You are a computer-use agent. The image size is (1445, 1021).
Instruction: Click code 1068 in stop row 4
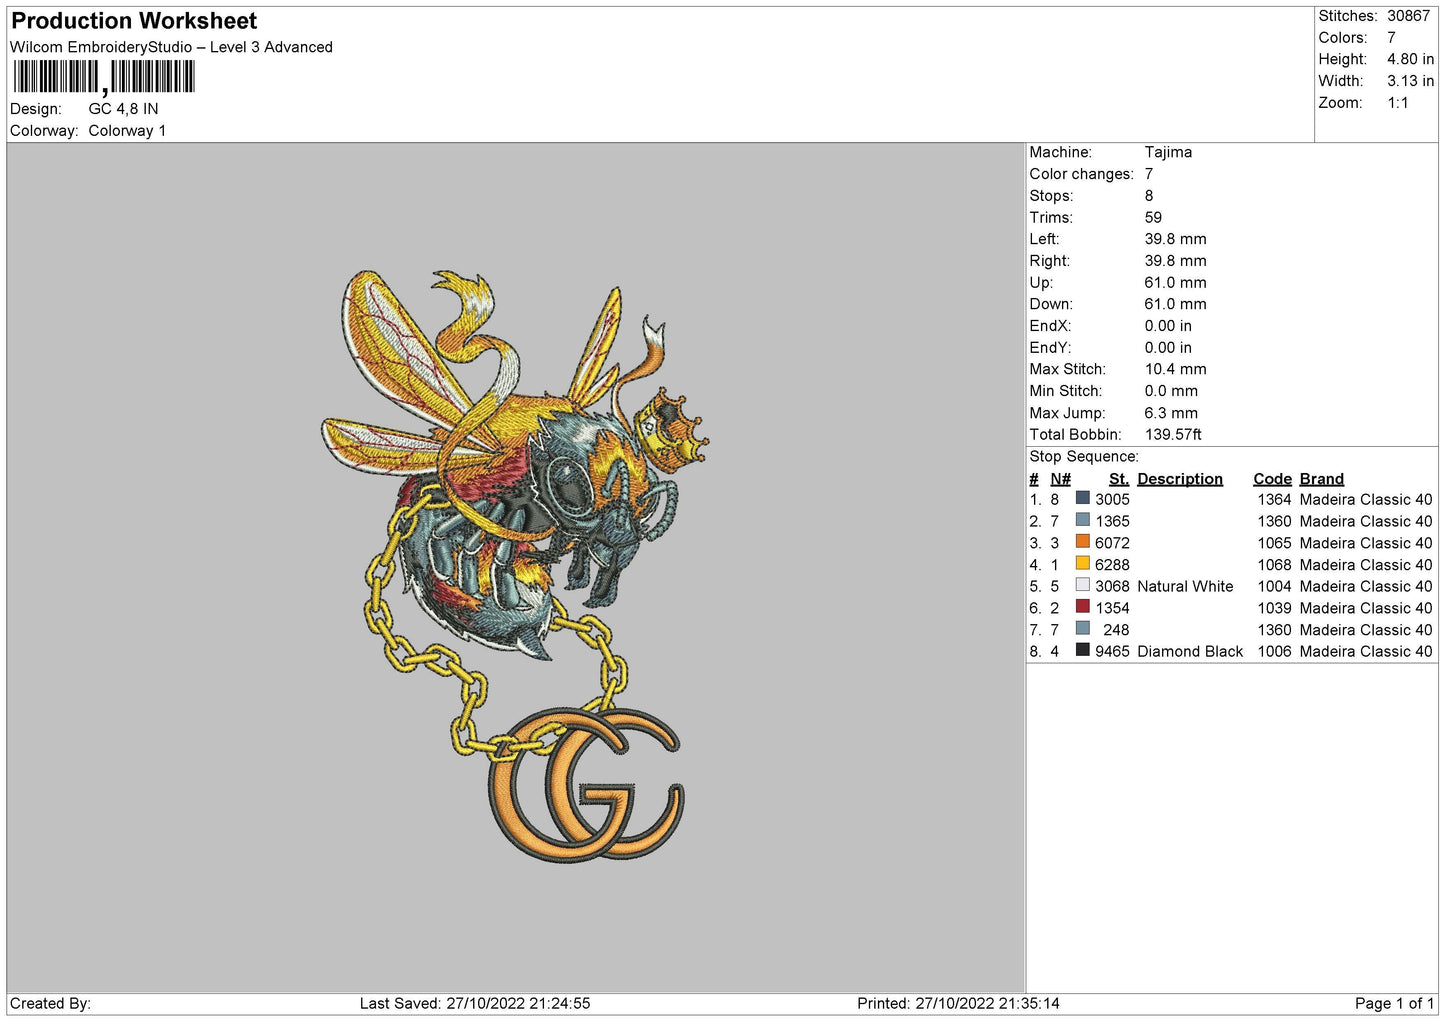click(x=1274, y=565)
